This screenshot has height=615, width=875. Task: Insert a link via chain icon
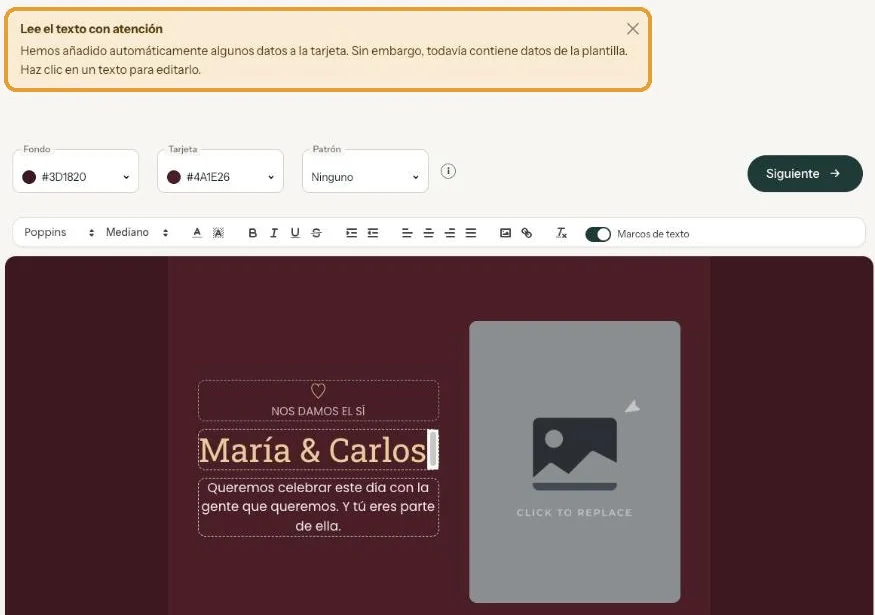coord(526,233)
